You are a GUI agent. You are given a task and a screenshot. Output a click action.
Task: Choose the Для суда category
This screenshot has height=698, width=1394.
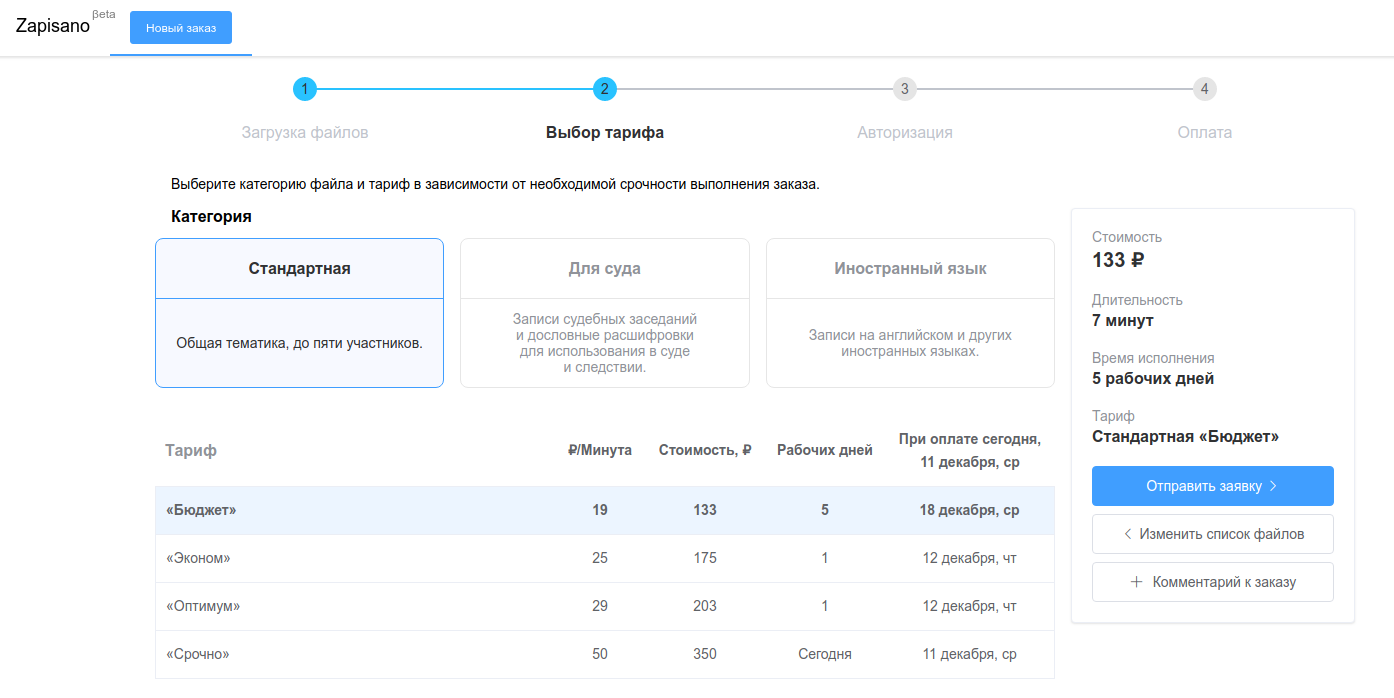(604, 312)
